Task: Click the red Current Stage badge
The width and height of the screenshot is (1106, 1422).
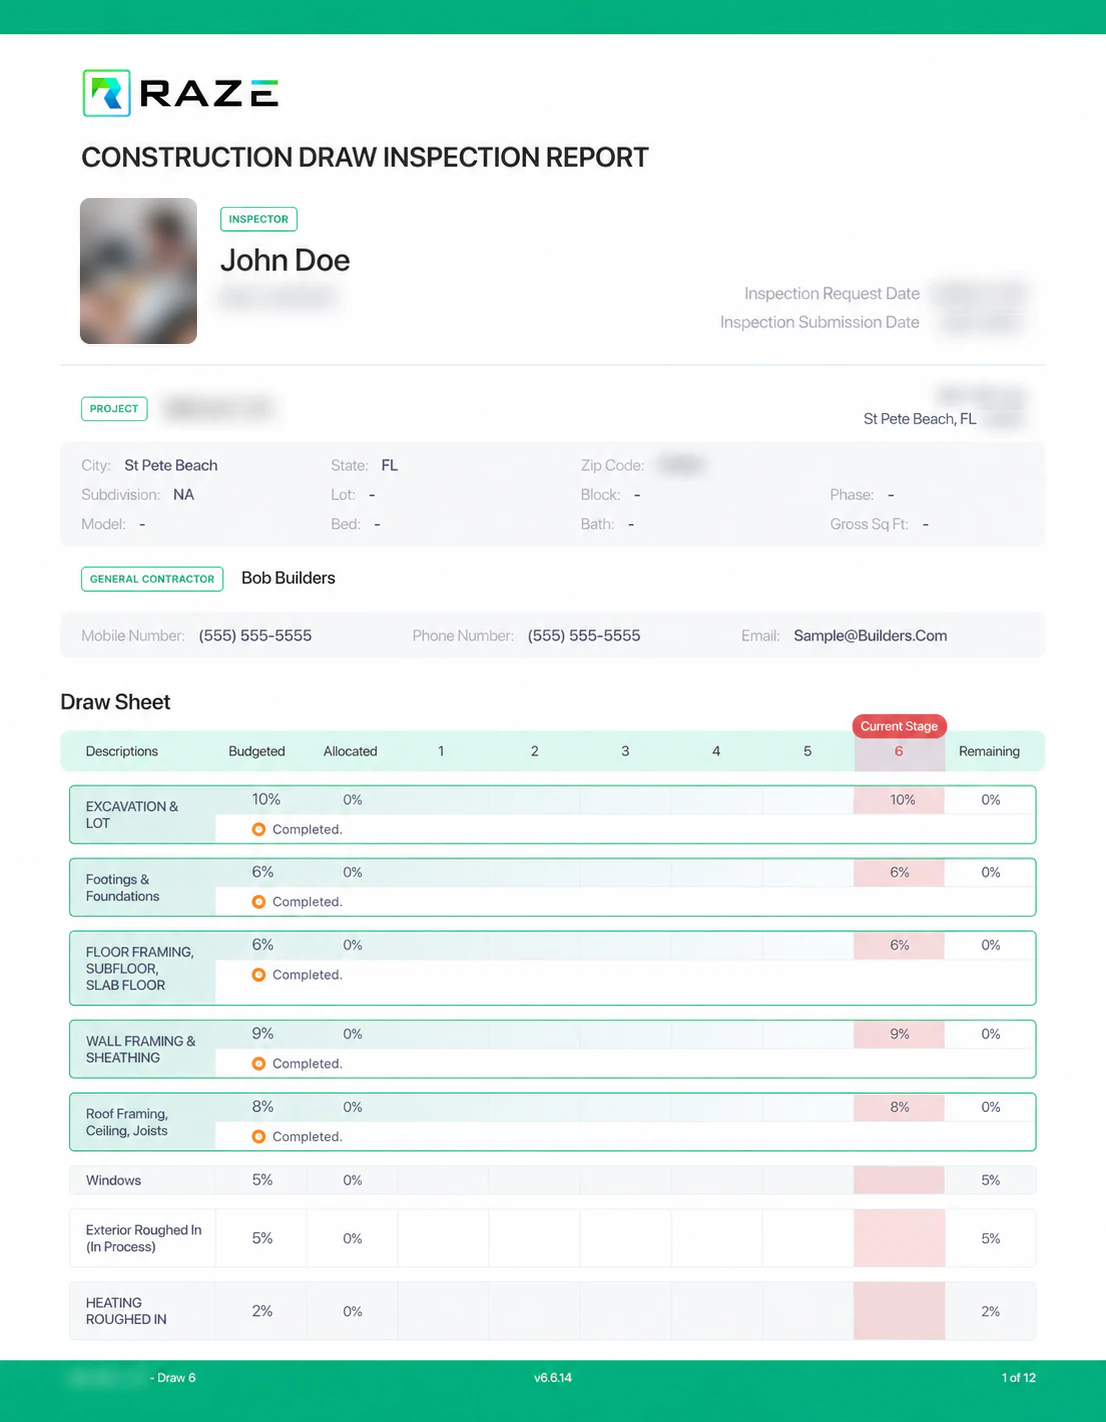Action: (x=899, y=726)
